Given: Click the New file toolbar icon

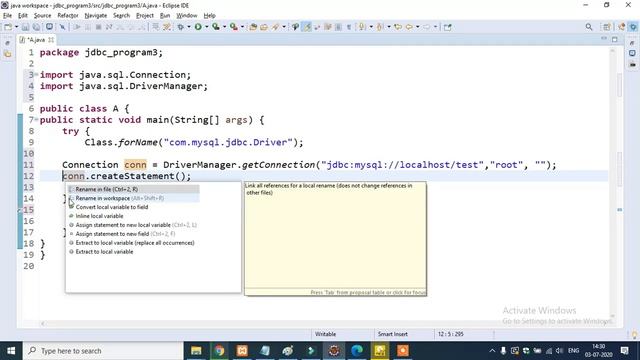Looking at the screenshot, I should point(8,27).
